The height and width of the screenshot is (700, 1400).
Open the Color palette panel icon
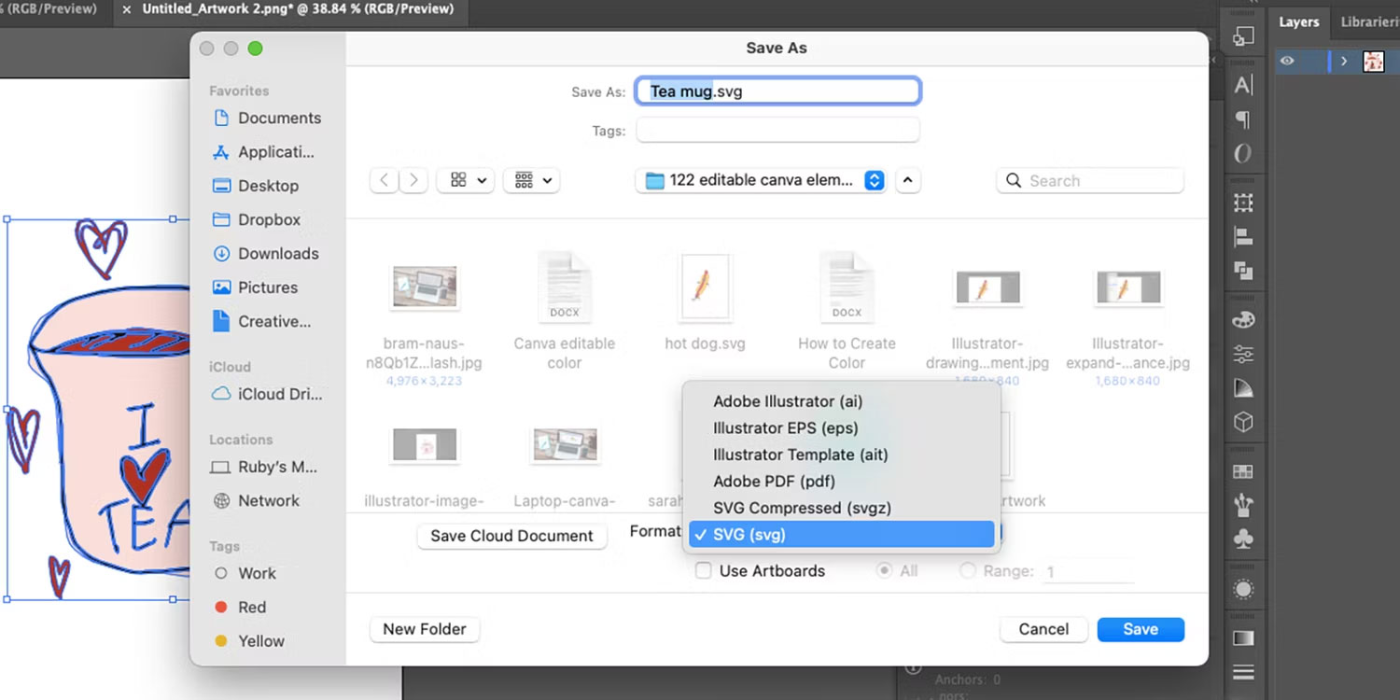(x=1243, y=320)
